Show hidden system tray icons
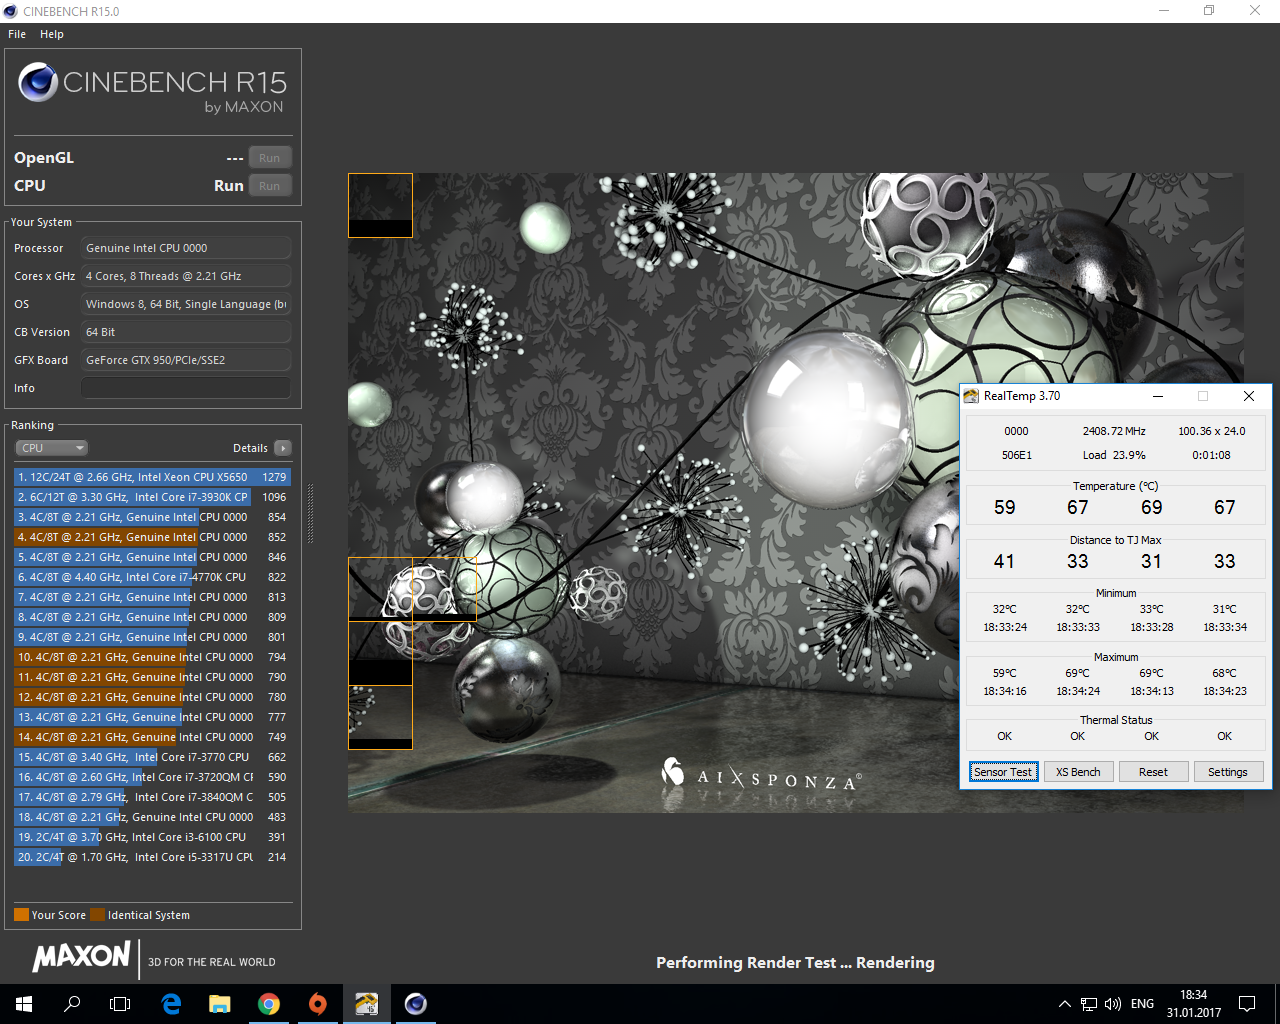The image size is (1280, 1024). coord(1064,1004)
